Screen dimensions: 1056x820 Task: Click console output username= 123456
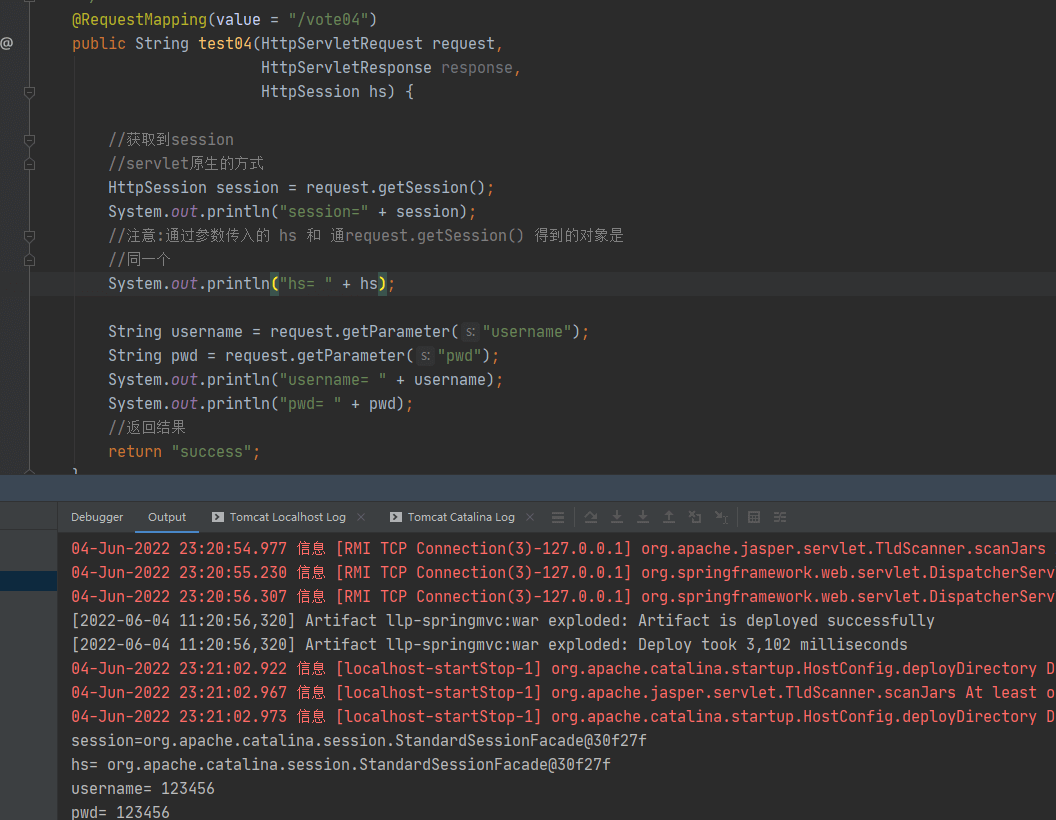click(143, 789)
